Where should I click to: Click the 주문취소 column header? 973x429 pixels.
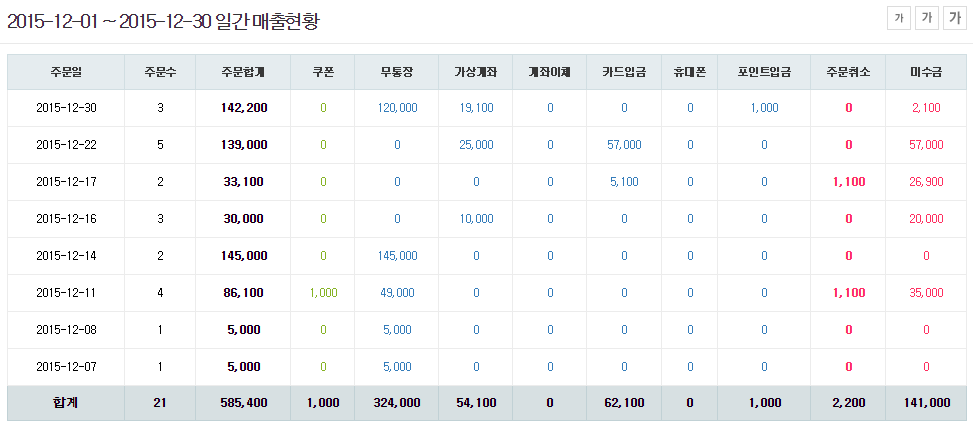848,72
